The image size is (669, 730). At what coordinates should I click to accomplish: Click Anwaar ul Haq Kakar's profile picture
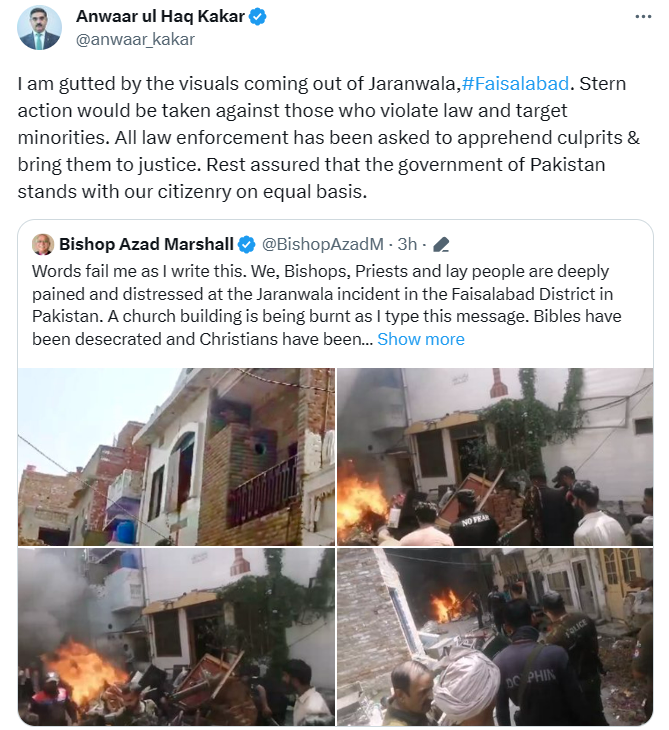coord(40,28)
